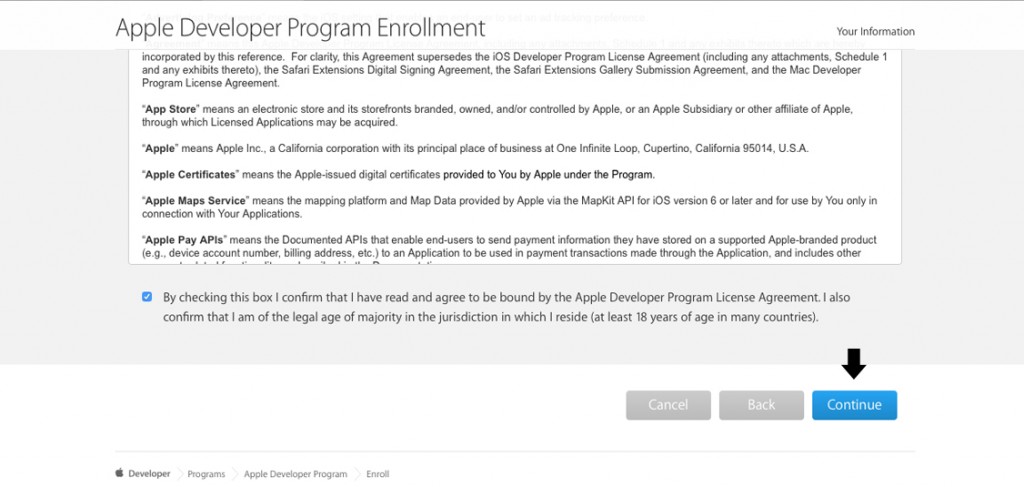1024x487 pixels.
Task: Click the "Apple Certificates" definition text
Action: tap(398, 175)
